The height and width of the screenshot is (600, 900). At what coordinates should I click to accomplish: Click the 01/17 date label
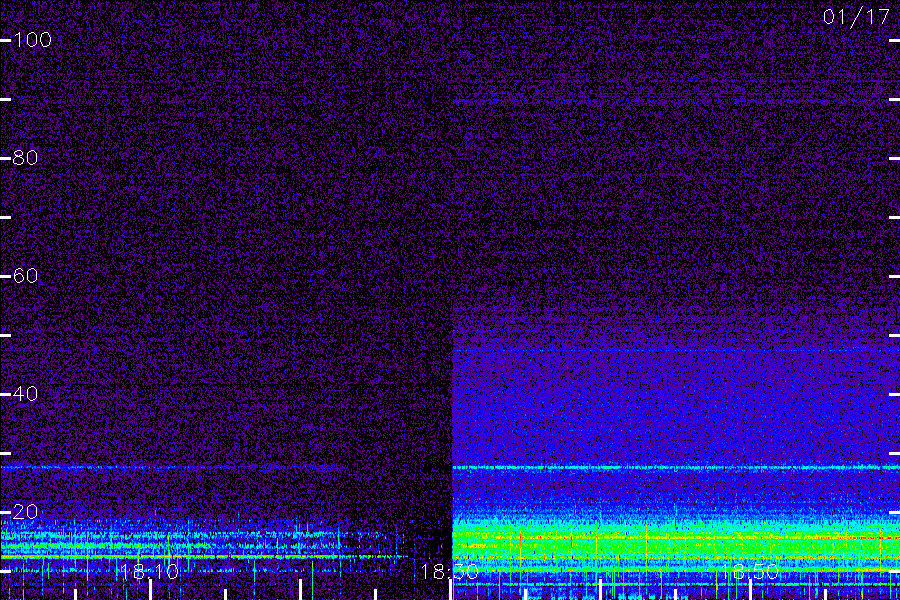tap(856, 17)
